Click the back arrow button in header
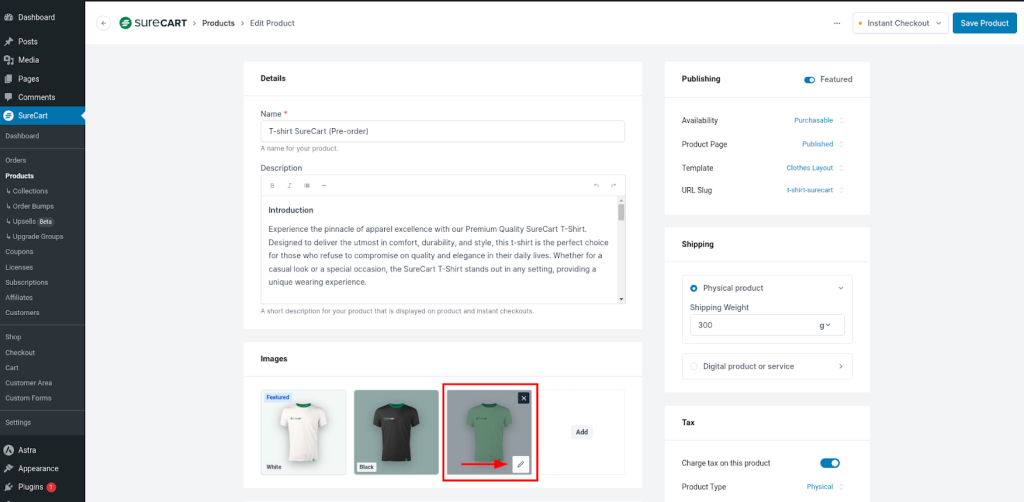The width and height of the screenshot is (1024, 502). point(104,23)
